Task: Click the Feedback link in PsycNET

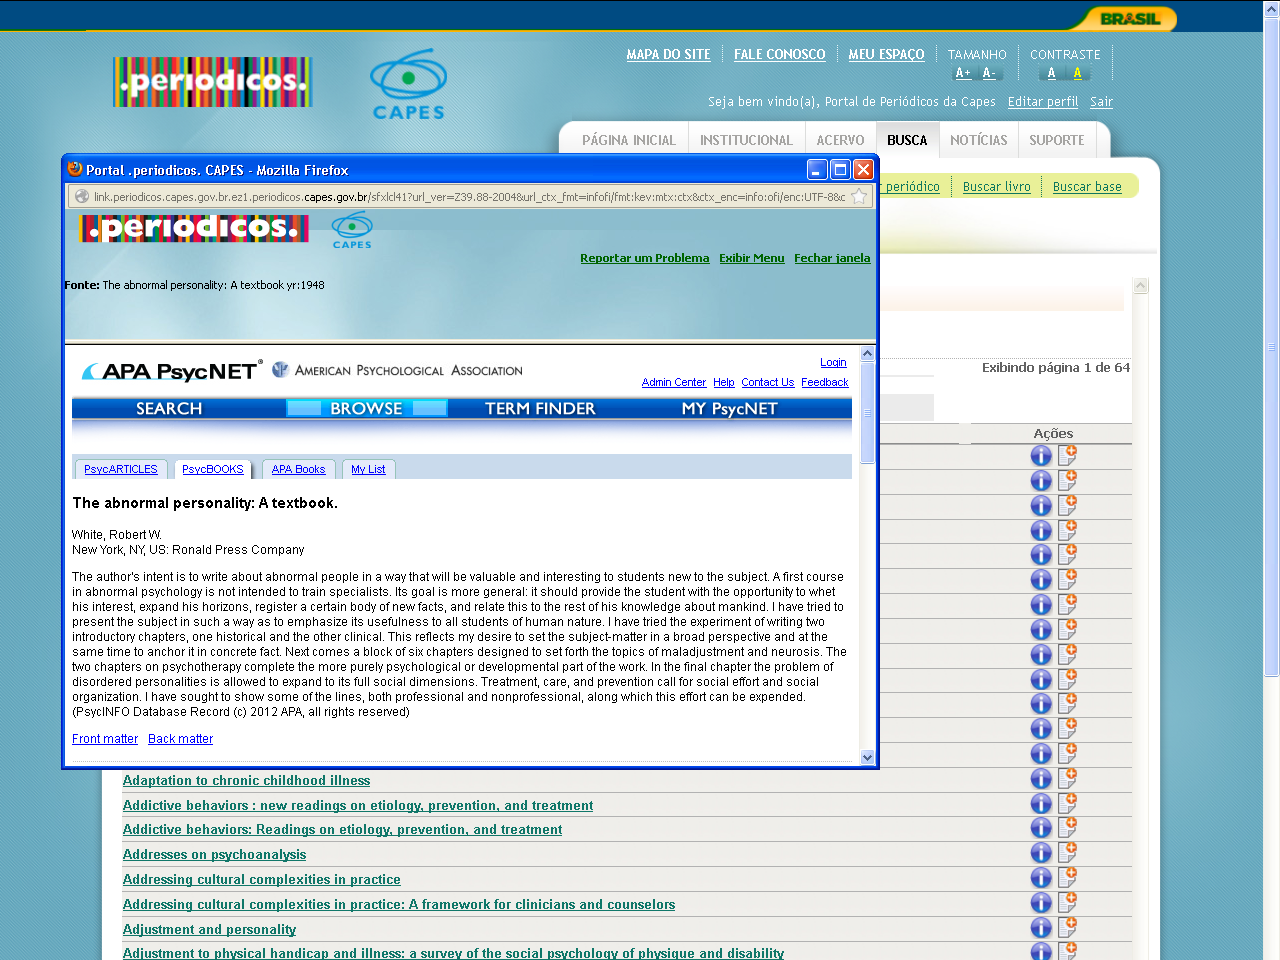Action: tap(824, 383)
